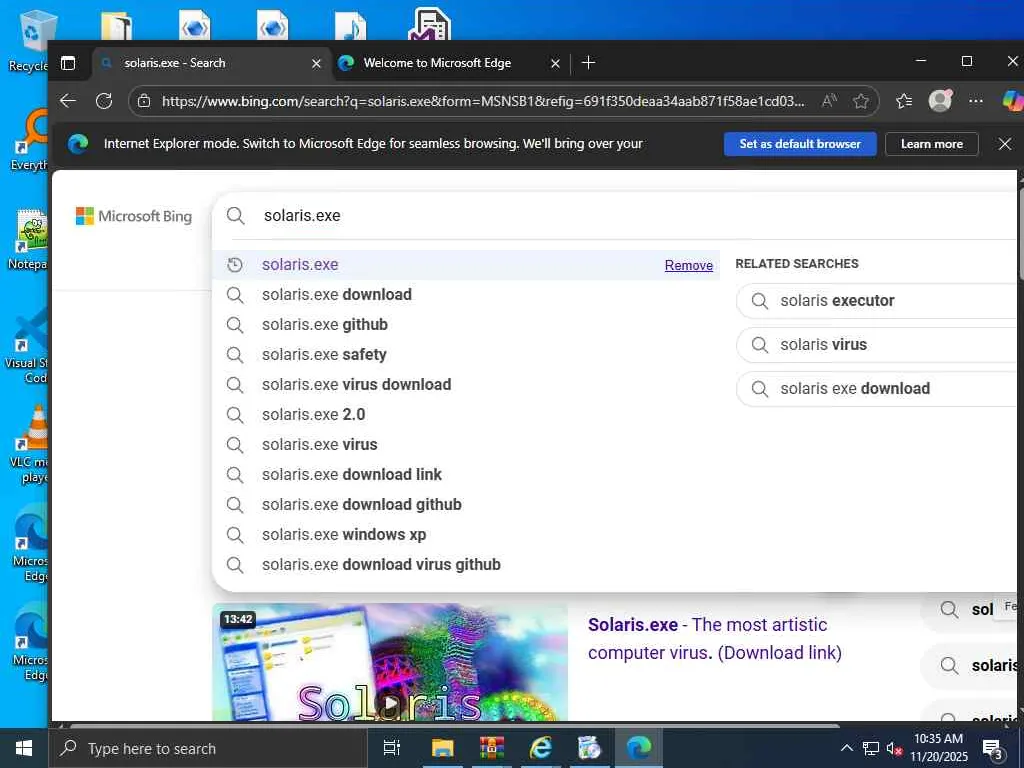The image size is (1024, 768).
Task: Open the Everything desktop shortcut
Action: point(28,140)
